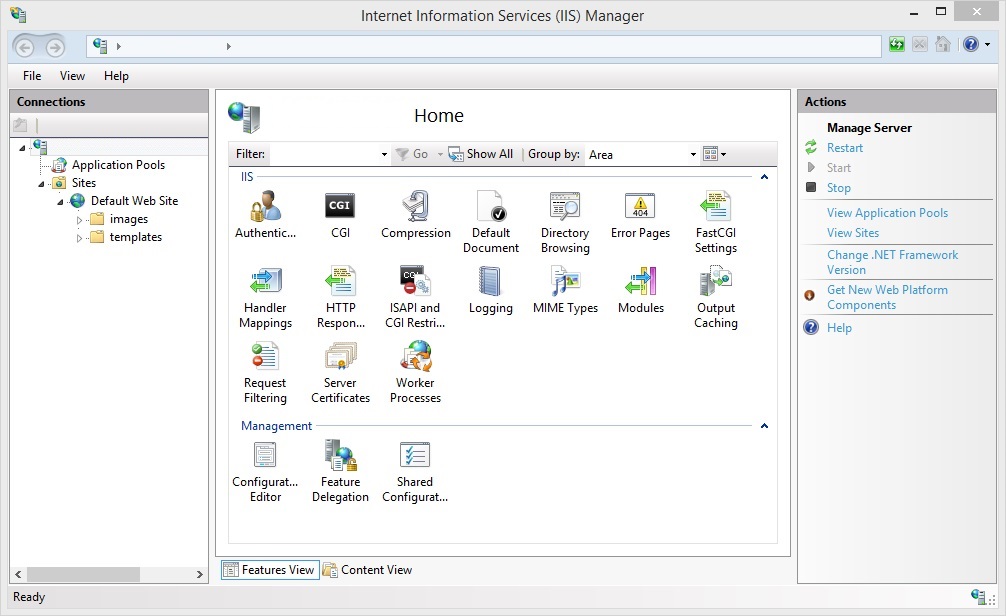1006x616 pixels.
Task: Open FastCGI Settings
Action: (716, 222)
